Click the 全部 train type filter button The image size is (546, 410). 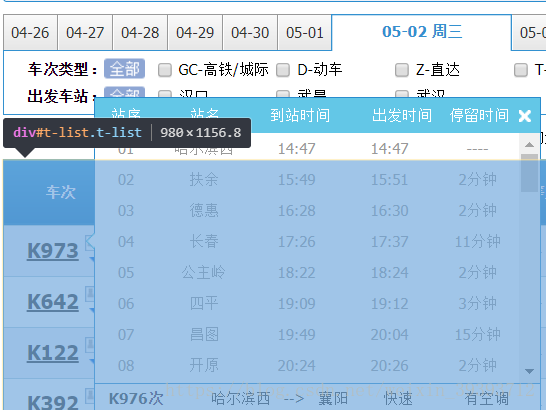pos(124,69)
